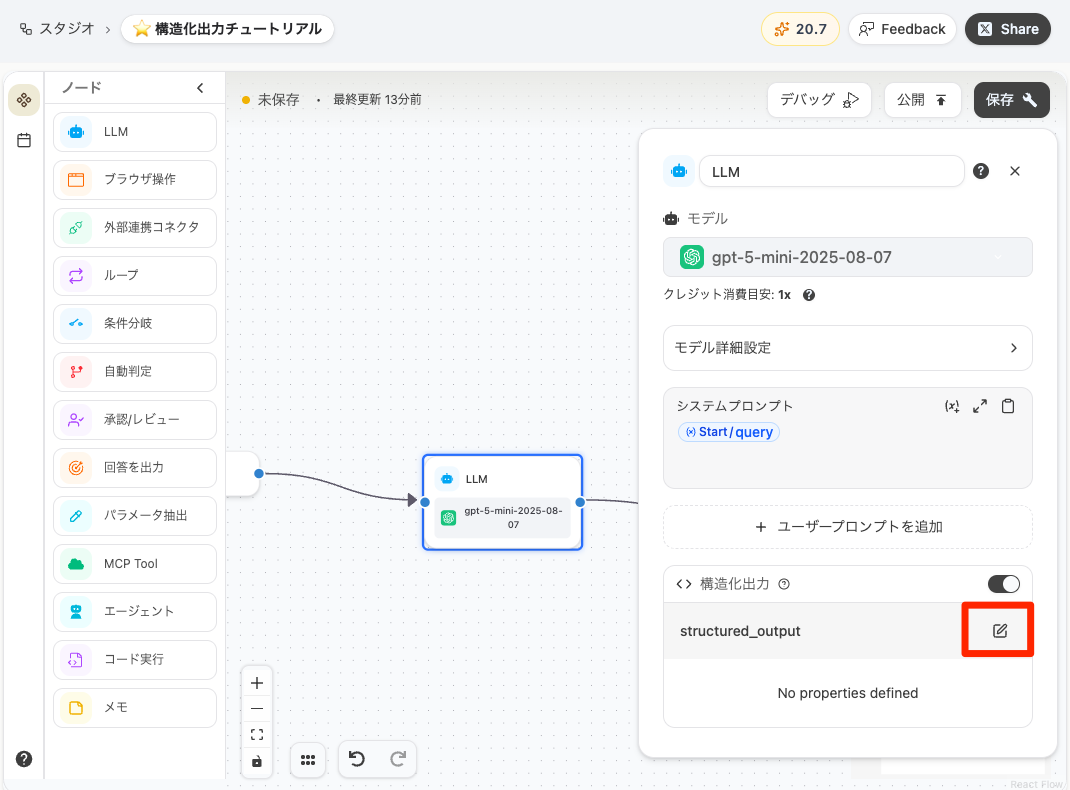Expand the システムプロンプト editor to fullscreen
Screen dimensions: 1070x790
pos(980,406)
